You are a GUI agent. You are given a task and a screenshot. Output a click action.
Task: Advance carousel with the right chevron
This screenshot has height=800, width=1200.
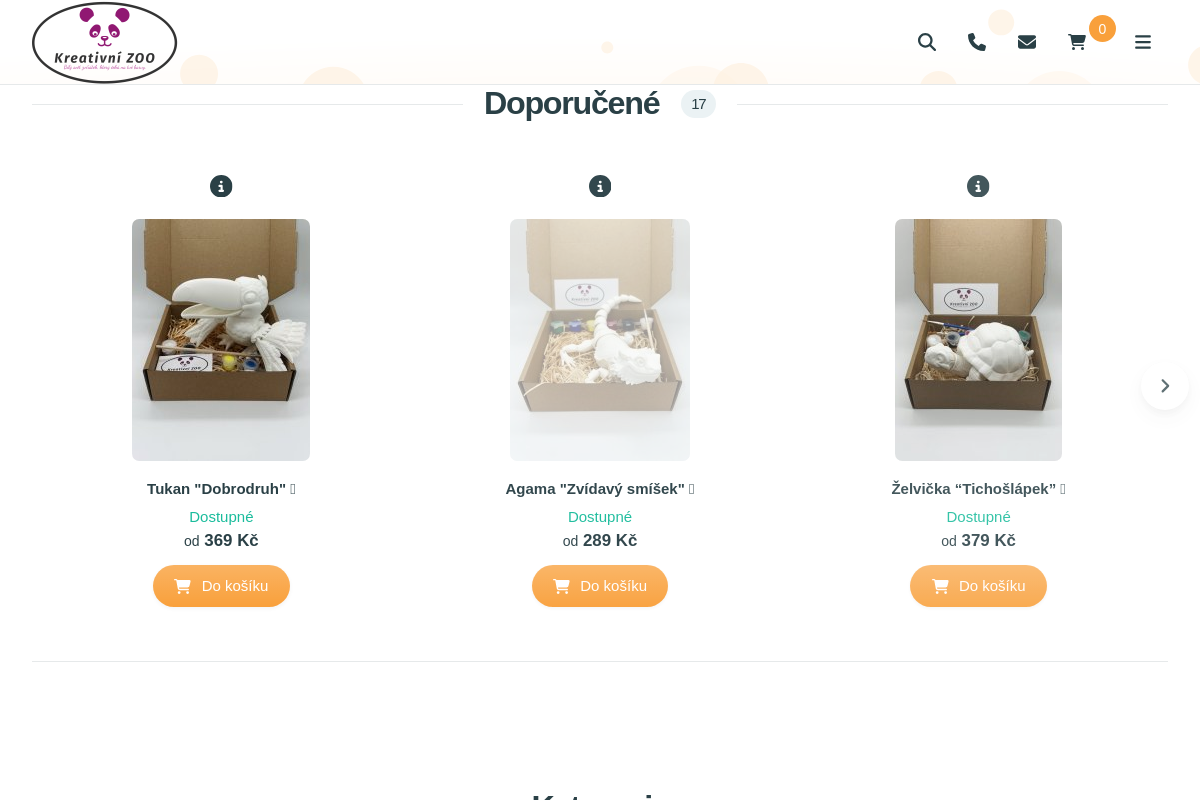tap(1165, 386)
